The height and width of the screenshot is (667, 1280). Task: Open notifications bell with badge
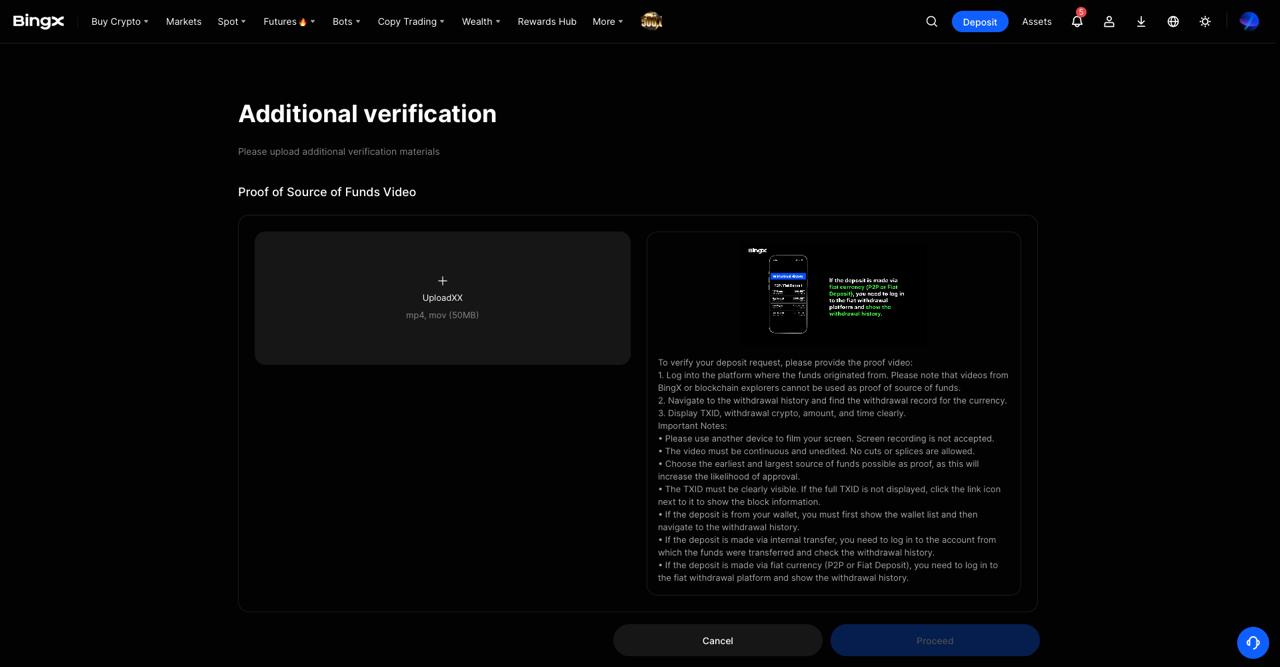[x=1077, y=20]
